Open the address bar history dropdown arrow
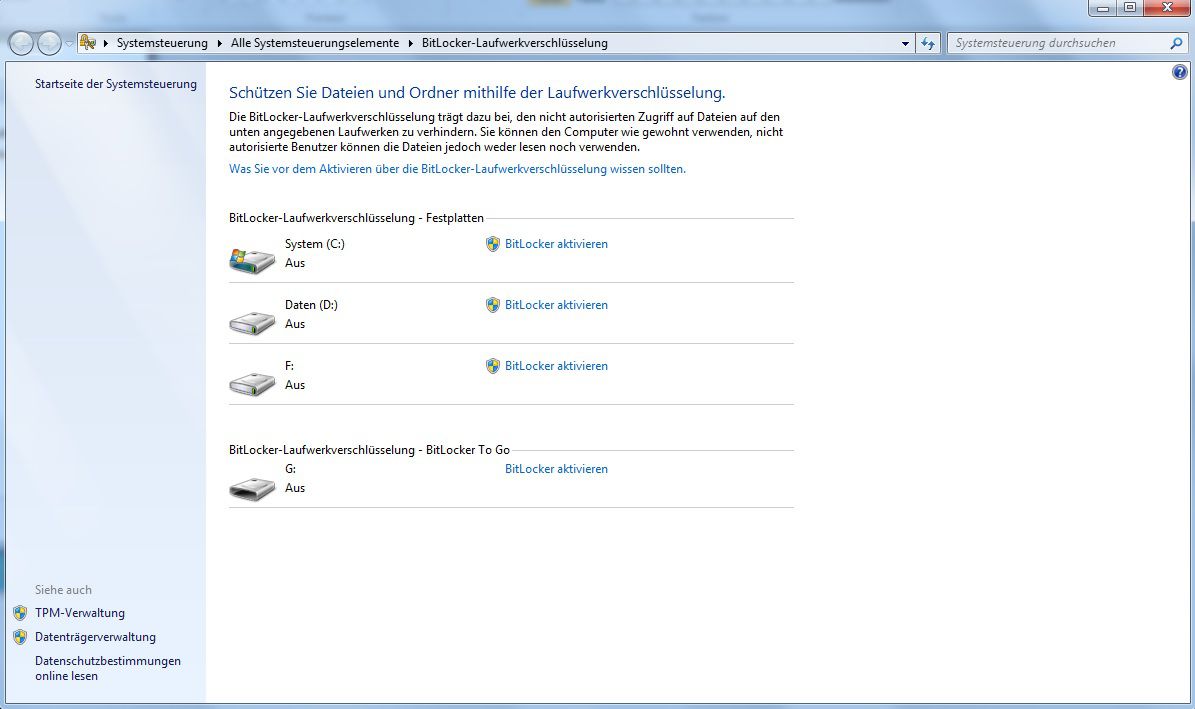Viewport: 1195px width, 709px height. coord(905,43)
